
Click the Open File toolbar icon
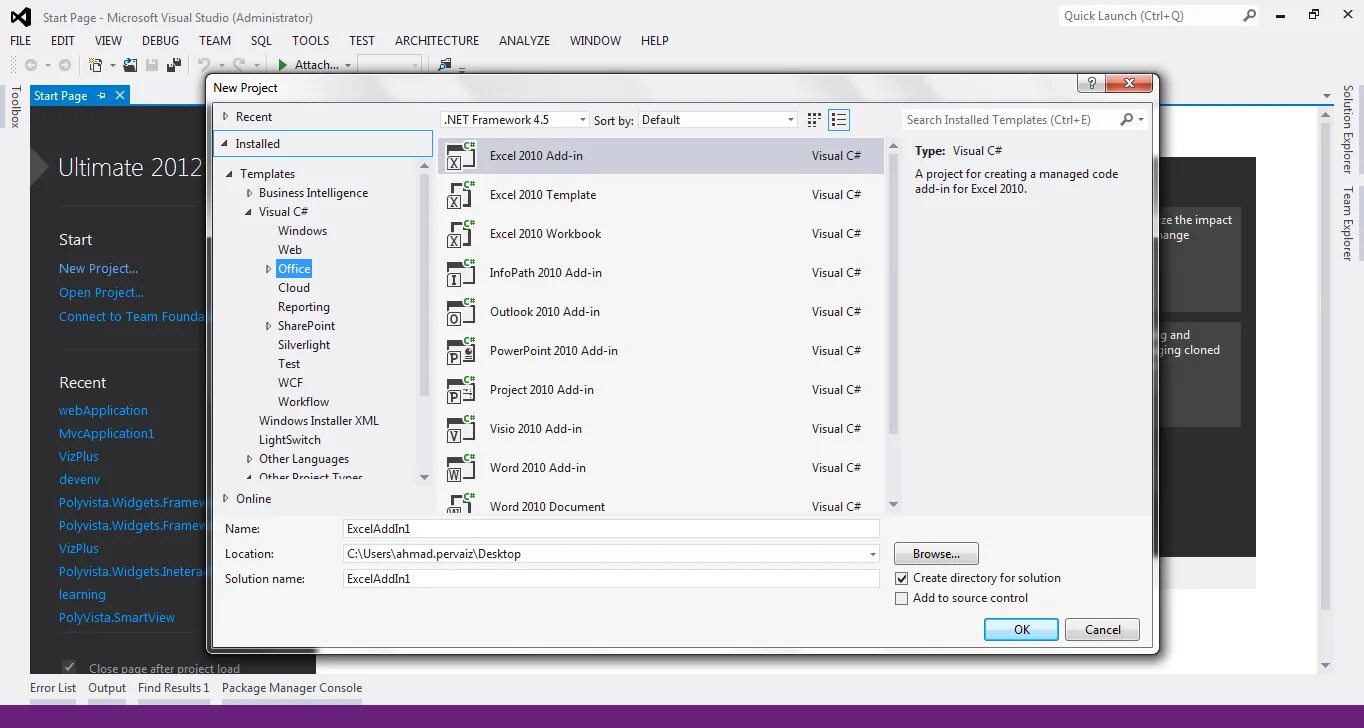130,65
